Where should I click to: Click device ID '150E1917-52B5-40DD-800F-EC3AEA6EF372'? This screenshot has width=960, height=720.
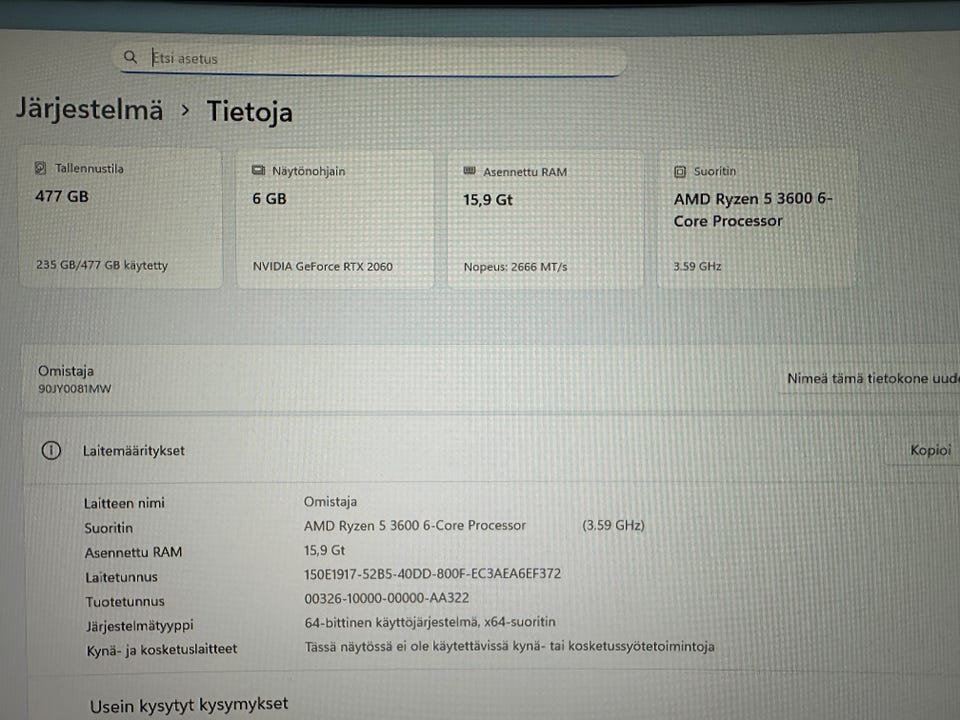pyautogui.click(x=432, y=574)
